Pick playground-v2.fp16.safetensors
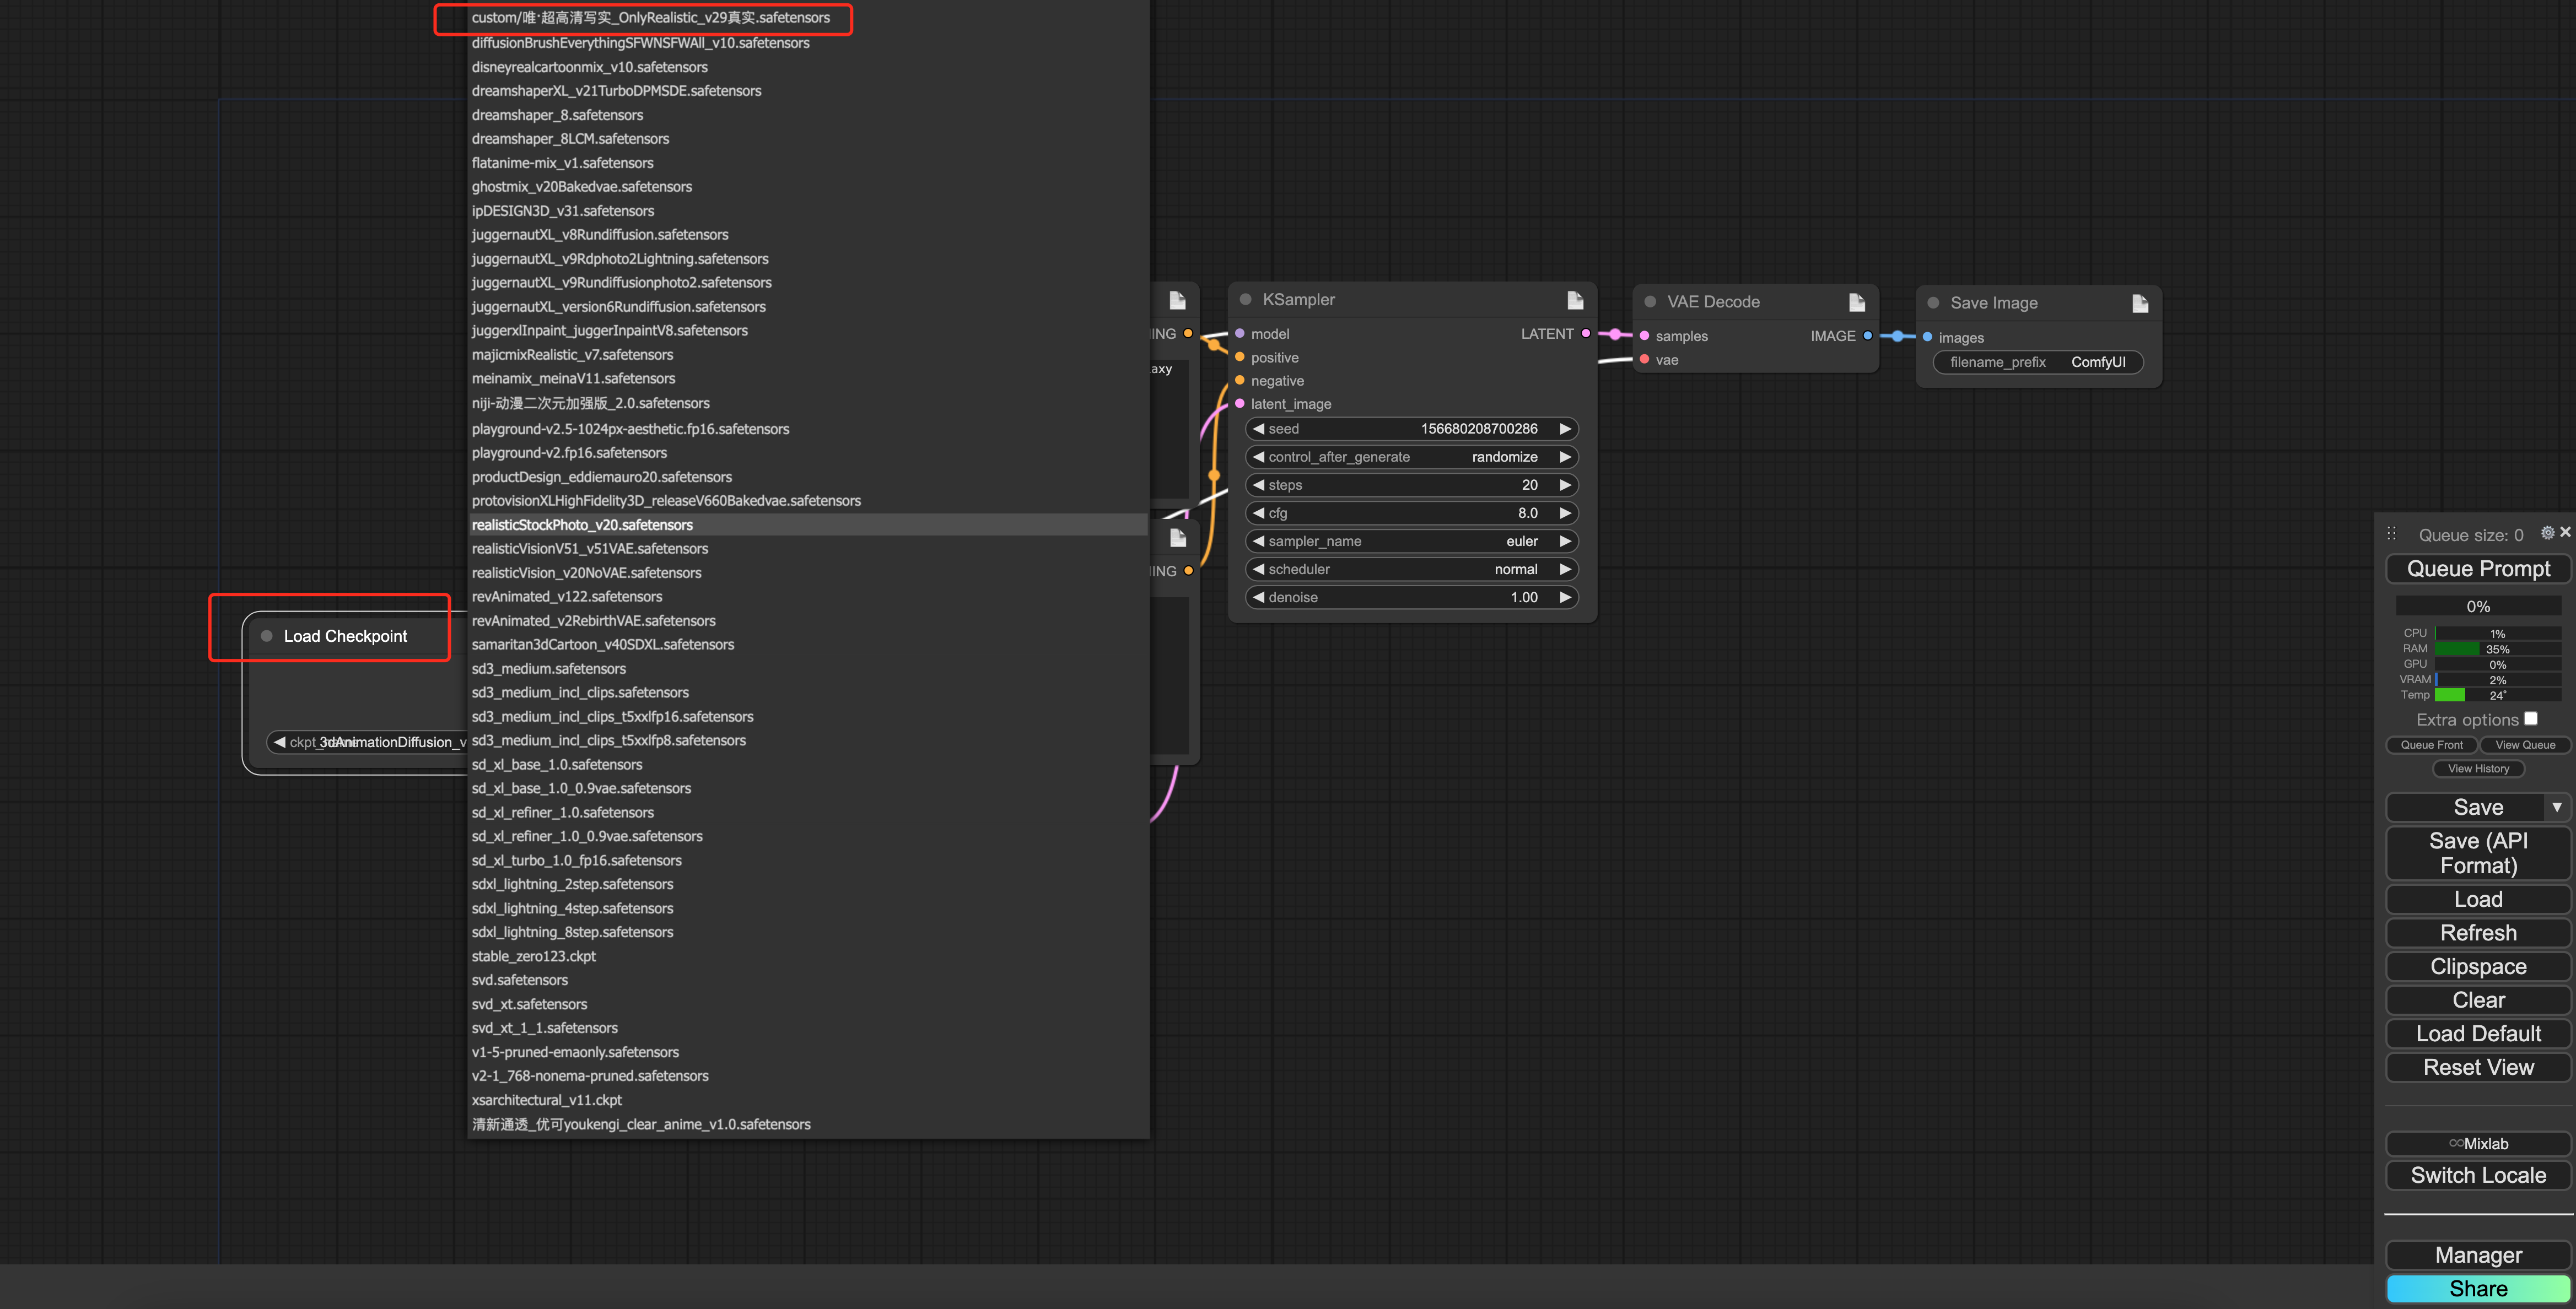This screenshot has width=2576, height=1309. coord(808,453)
